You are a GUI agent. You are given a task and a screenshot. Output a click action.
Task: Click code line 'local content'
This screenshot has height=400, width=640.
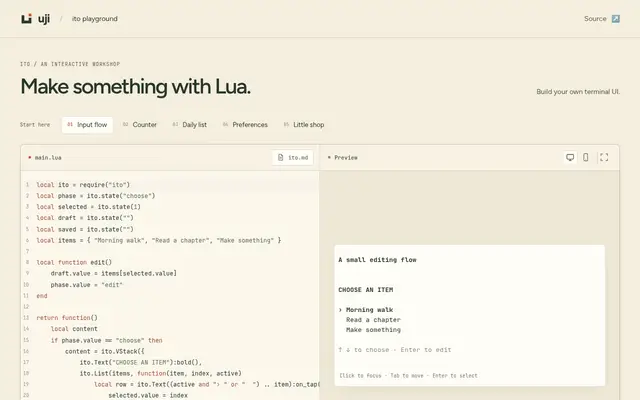pos(74,329)
